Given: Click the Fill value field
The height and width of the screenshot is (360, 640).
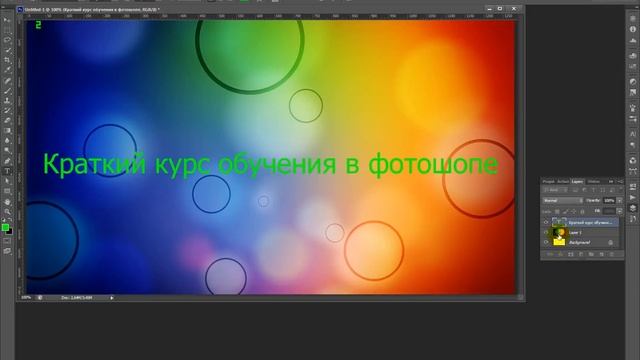Looking at the screenshot, I should coord(609,211).
